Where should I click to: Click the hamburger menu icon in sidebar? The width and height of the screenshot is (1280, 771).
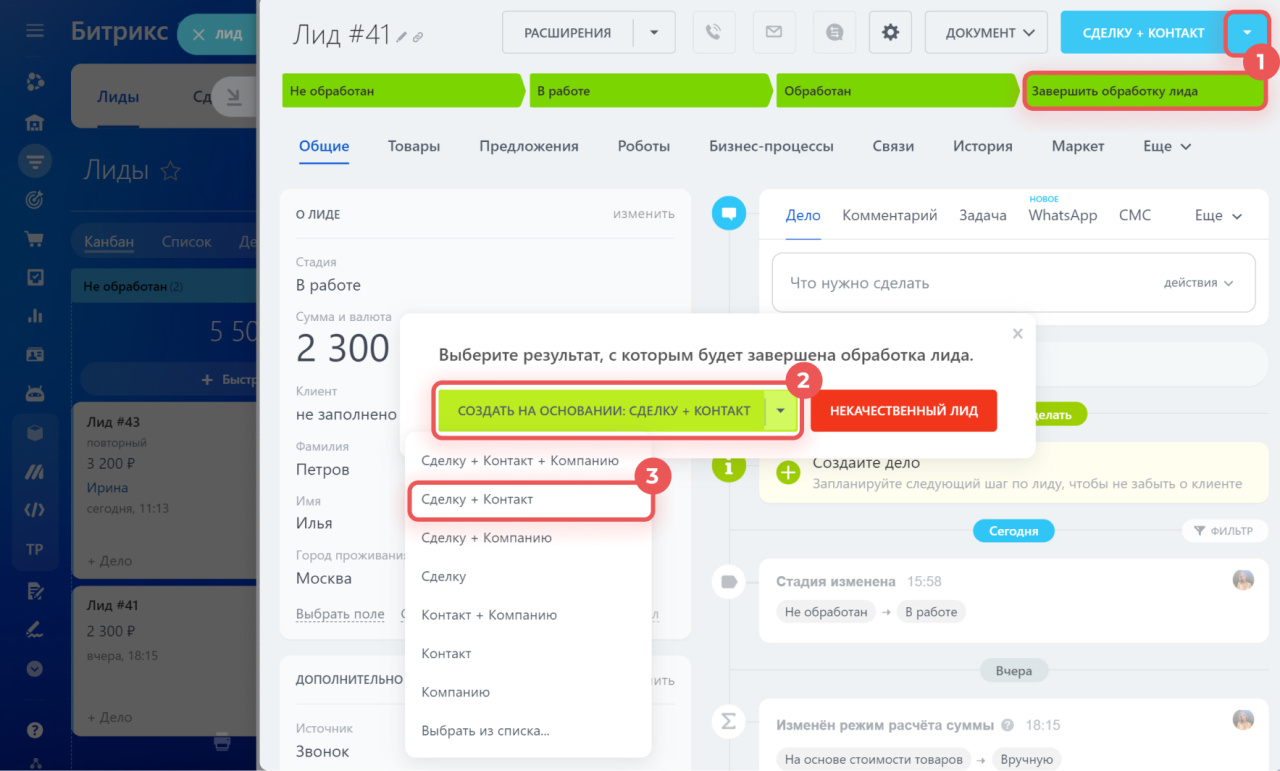pos(35,31)
